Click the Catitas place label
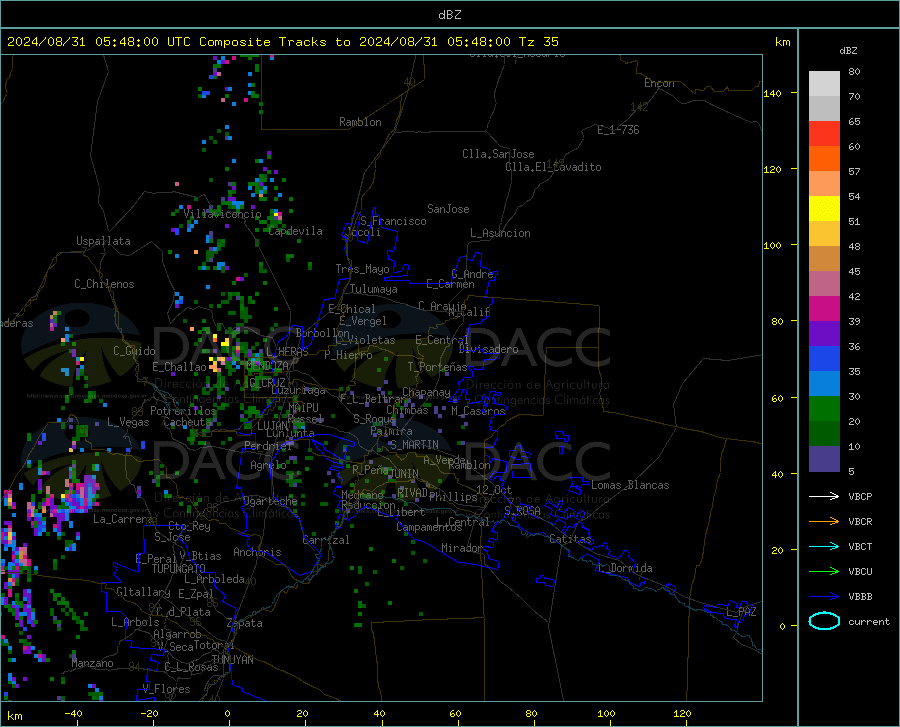Image resolution: width=900 pixels, height=727 pixels. [571, 539]
